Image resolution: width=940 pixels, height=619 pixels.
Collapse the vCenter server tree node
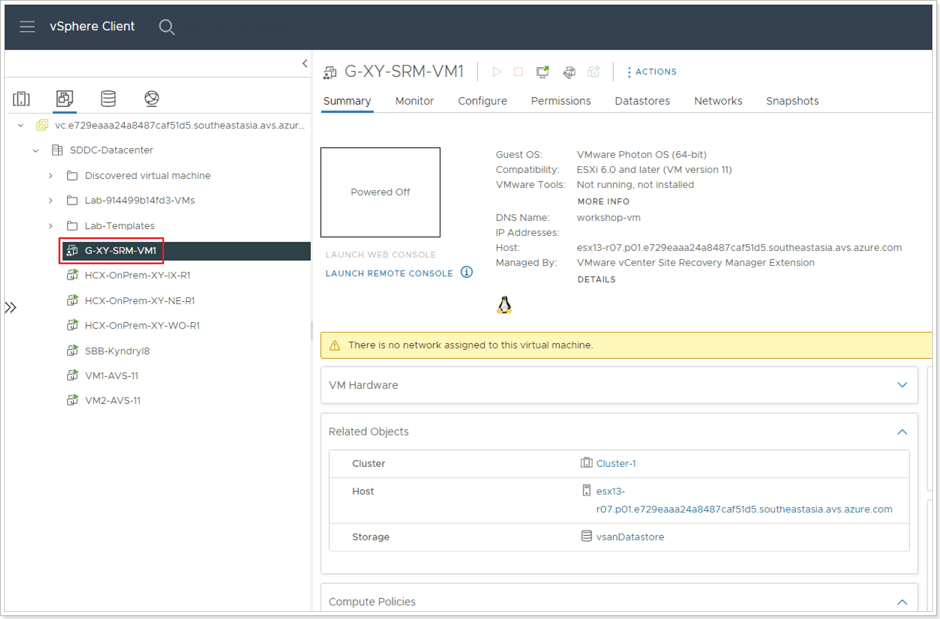pyautogui.click(x=21, y=125)
